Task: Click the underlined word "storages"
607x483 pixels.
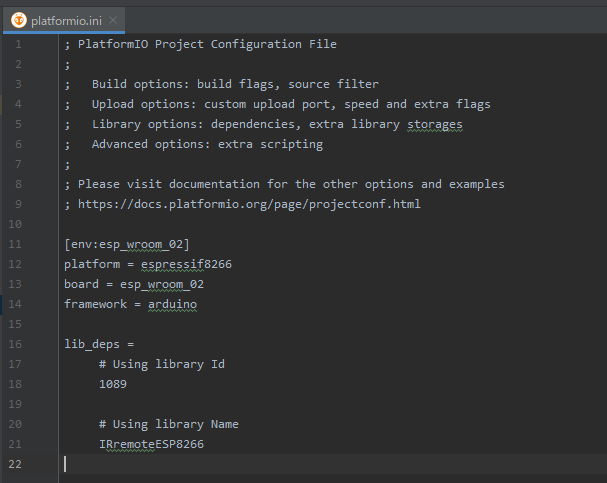Action: coord(435,124)
